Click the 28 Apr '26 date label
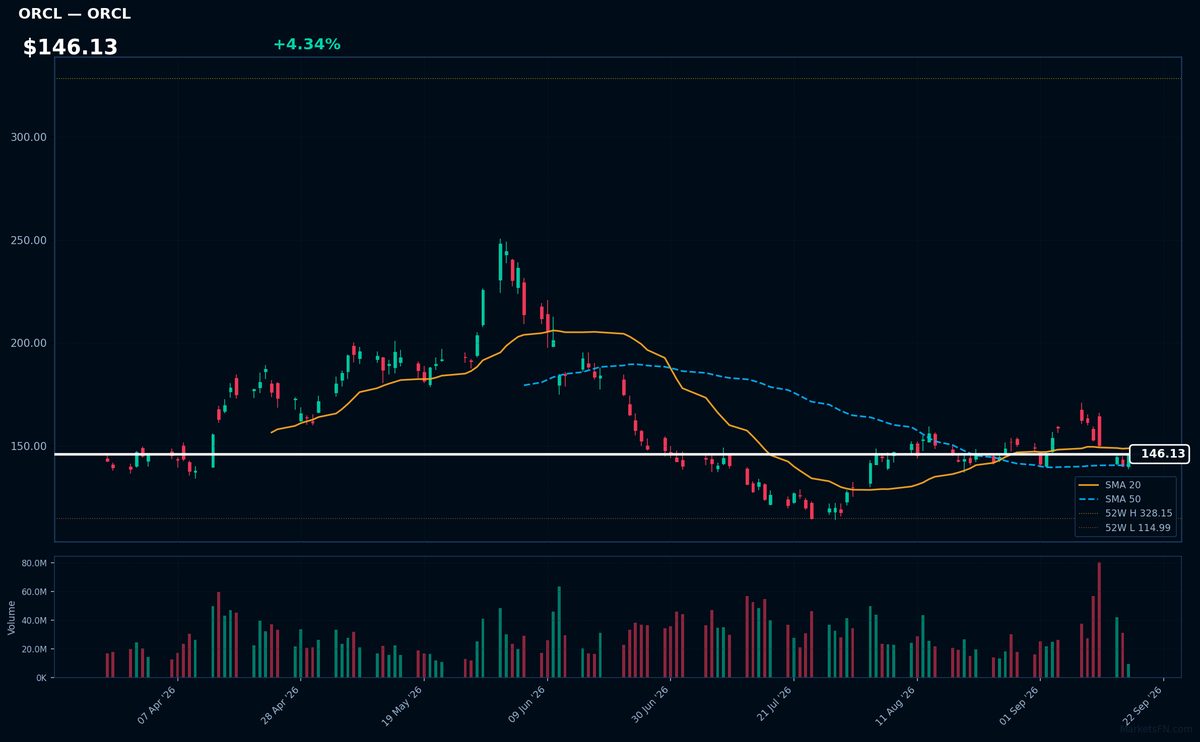This screenshot has height=742, width=1200. 280,705
